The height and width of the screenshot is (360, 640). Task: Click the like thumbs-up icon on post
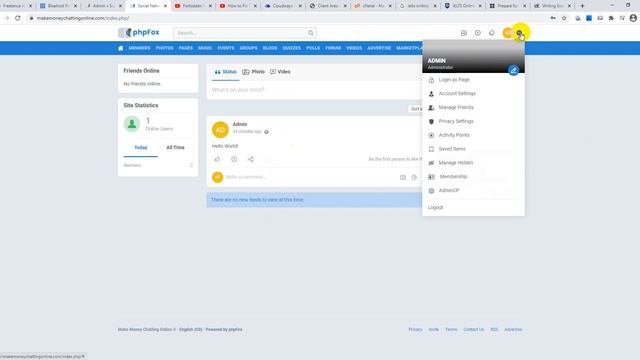[217, 159]
